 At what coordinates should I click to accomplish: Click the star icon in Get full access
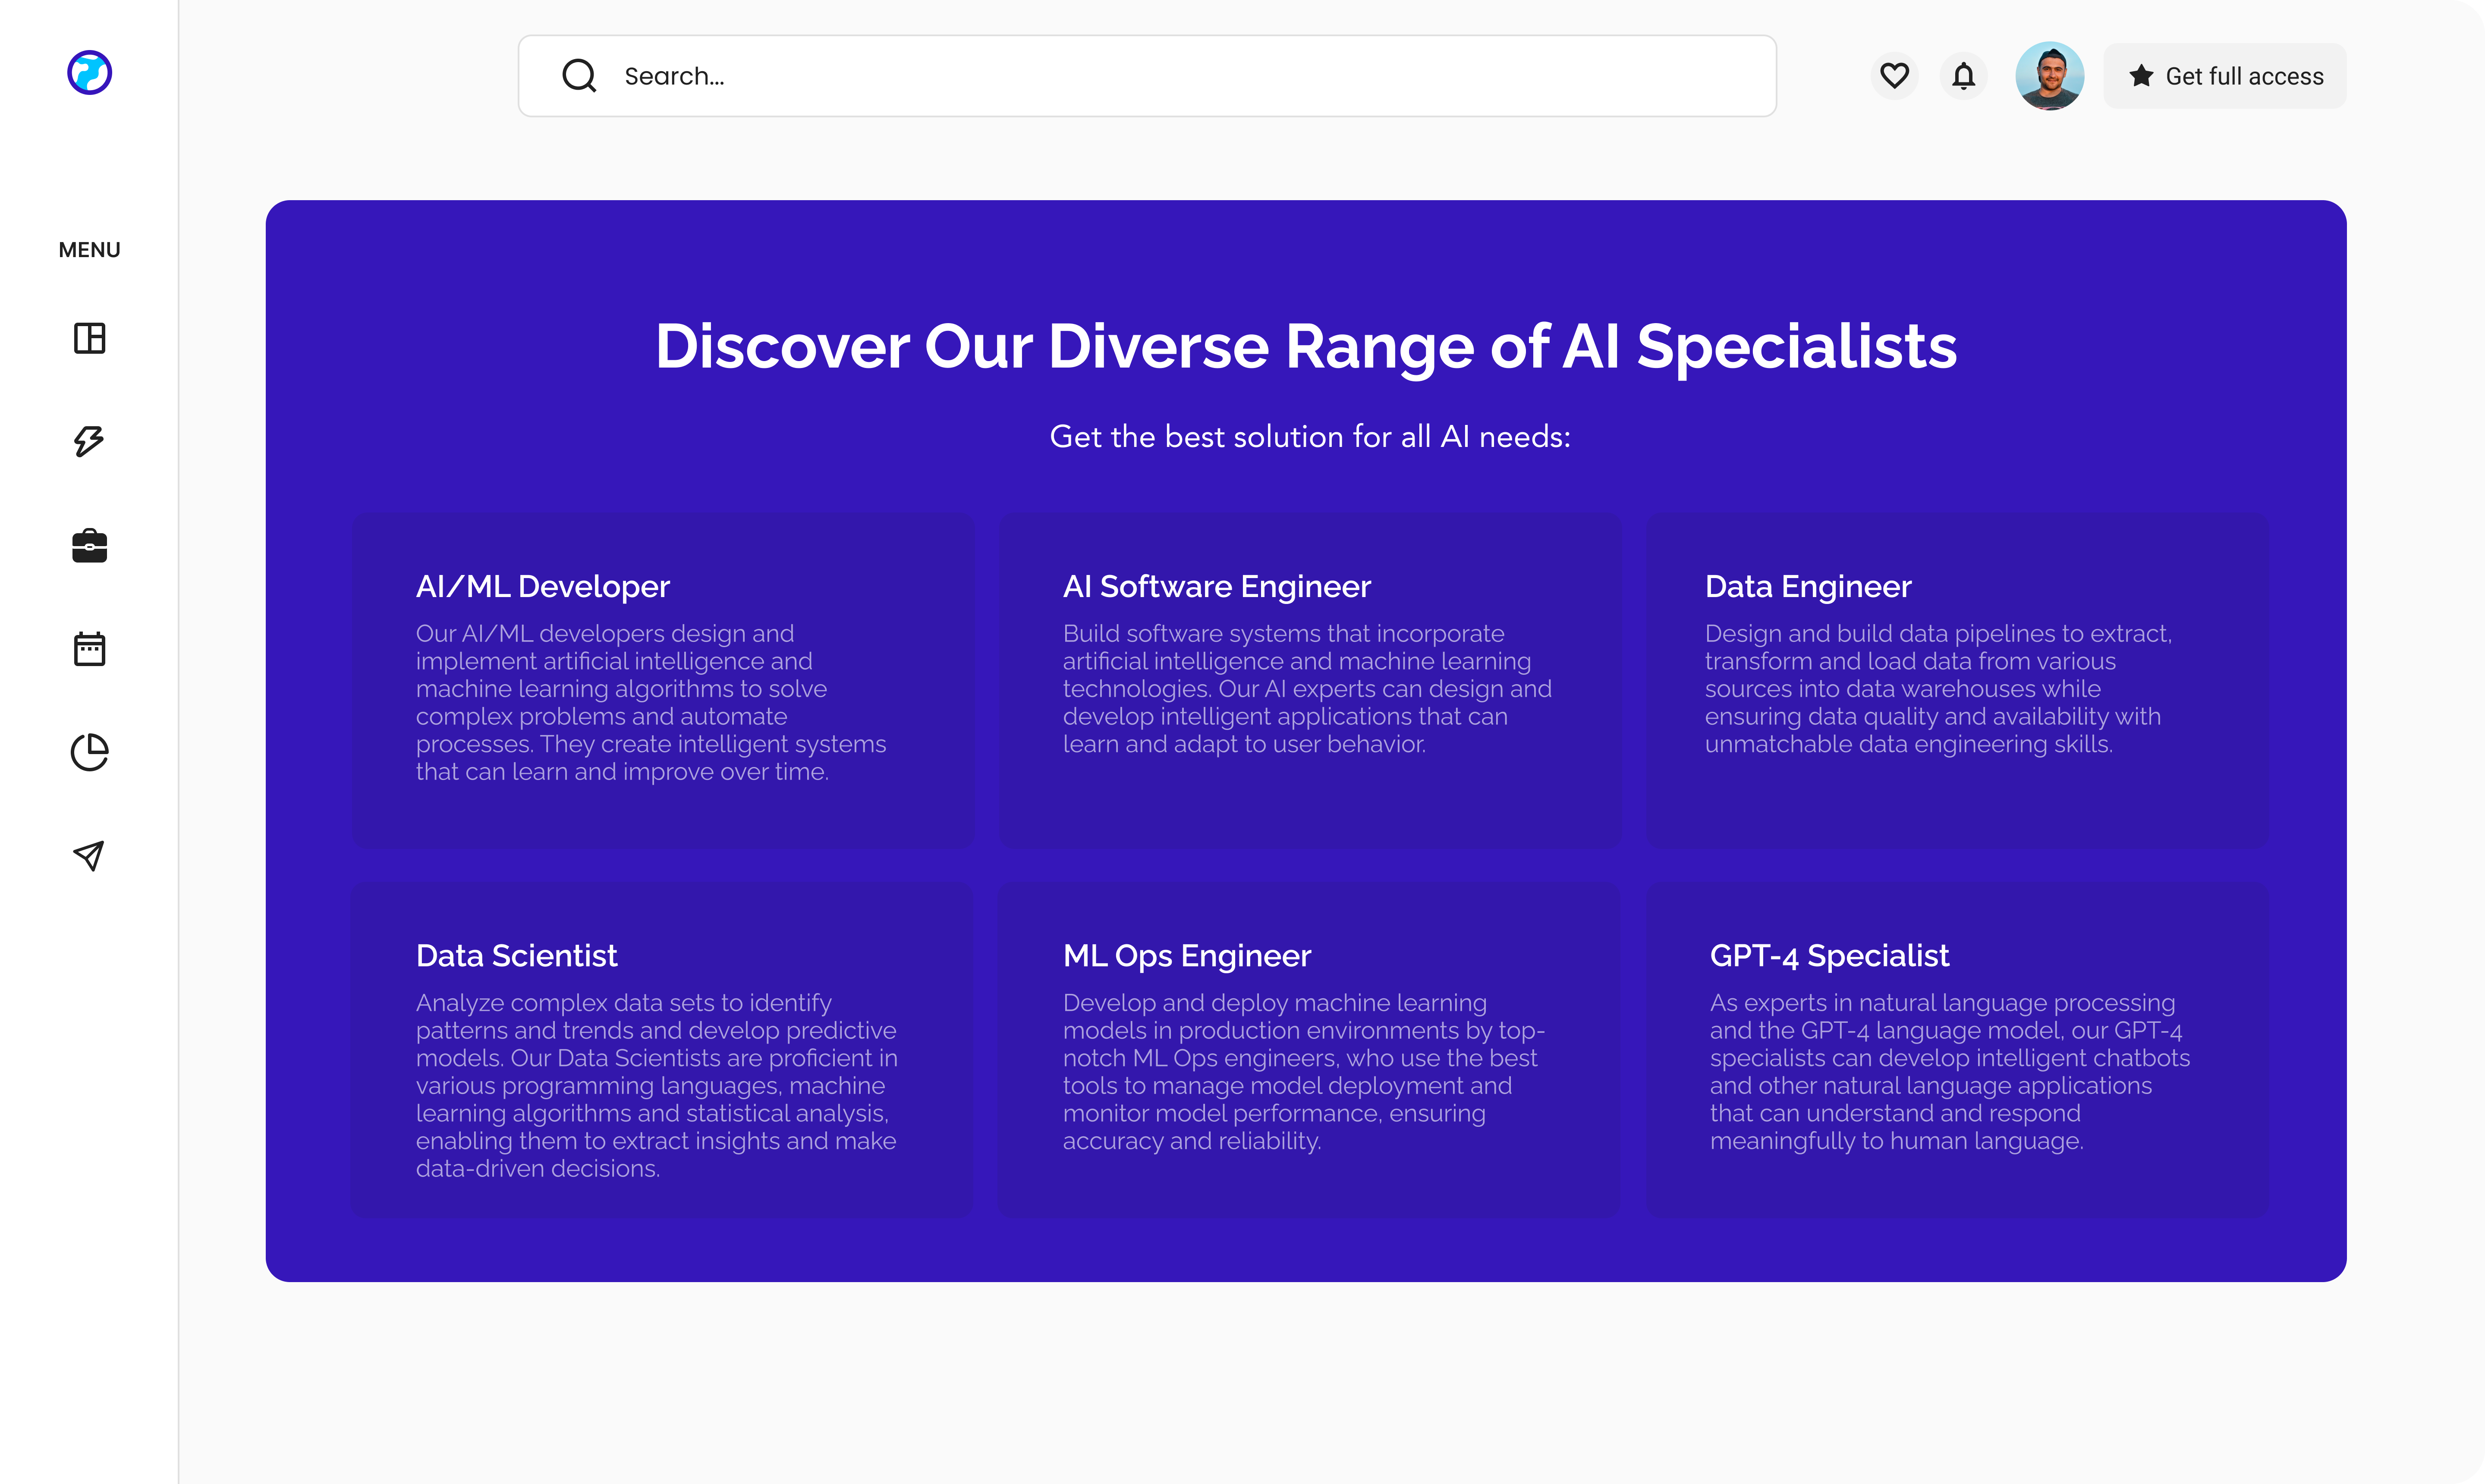coord(2141,76)
